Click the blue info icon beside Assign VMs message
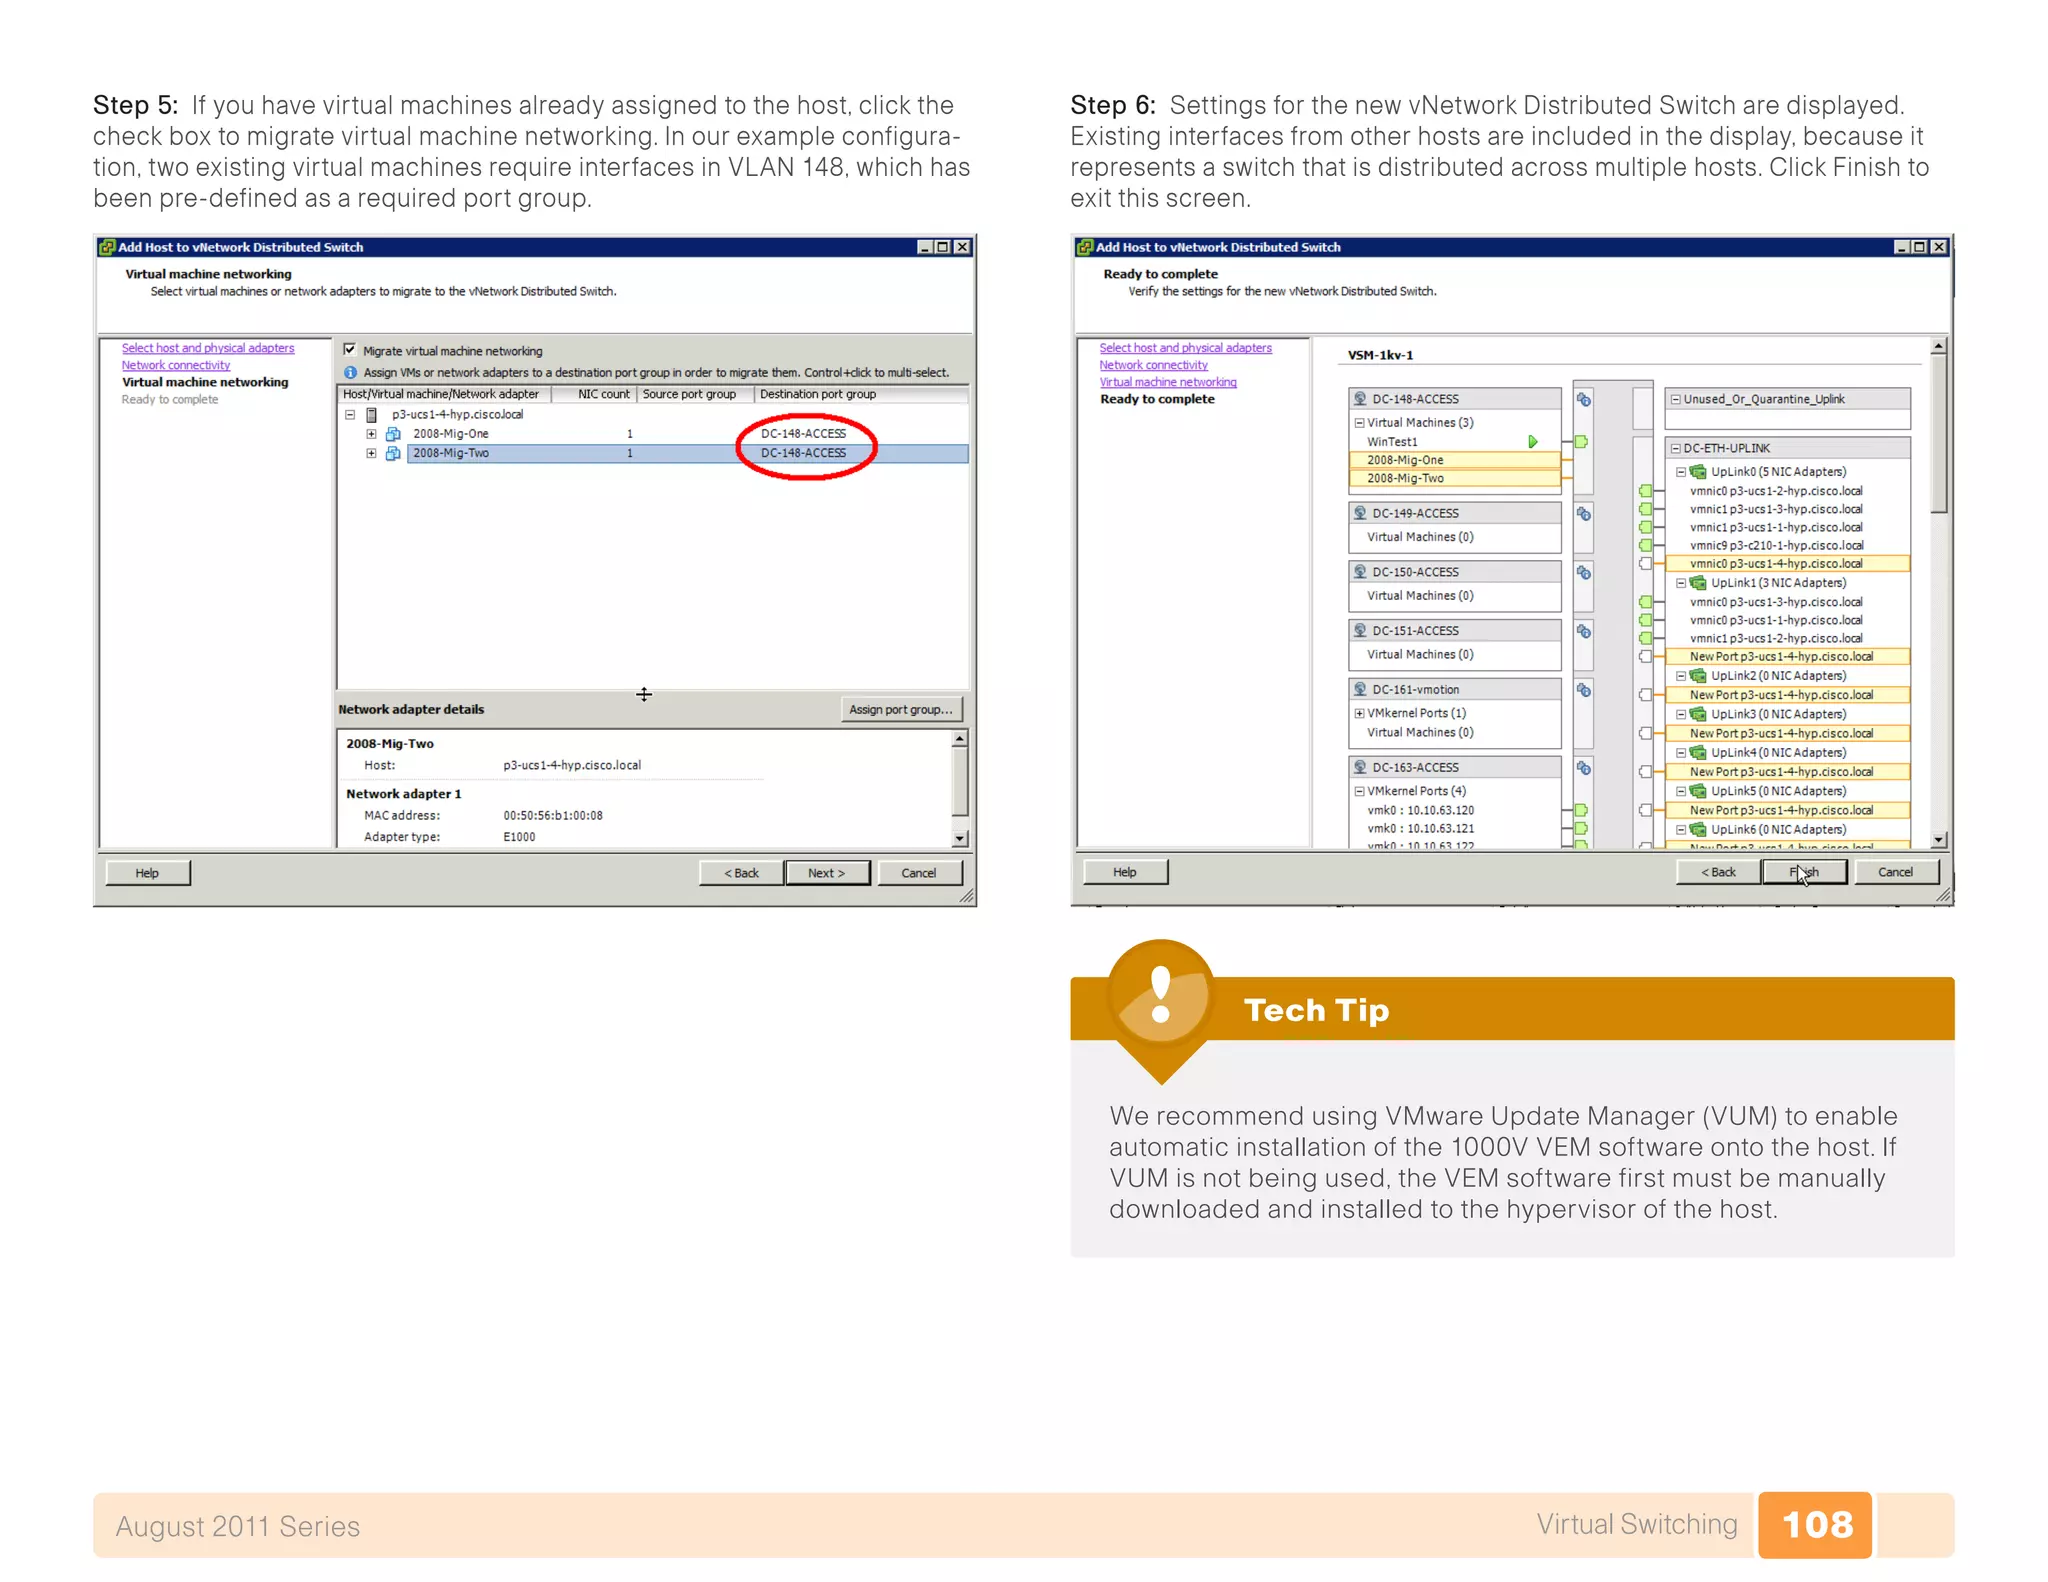Screen dimensions: 2048x1582 pos(350,373)
